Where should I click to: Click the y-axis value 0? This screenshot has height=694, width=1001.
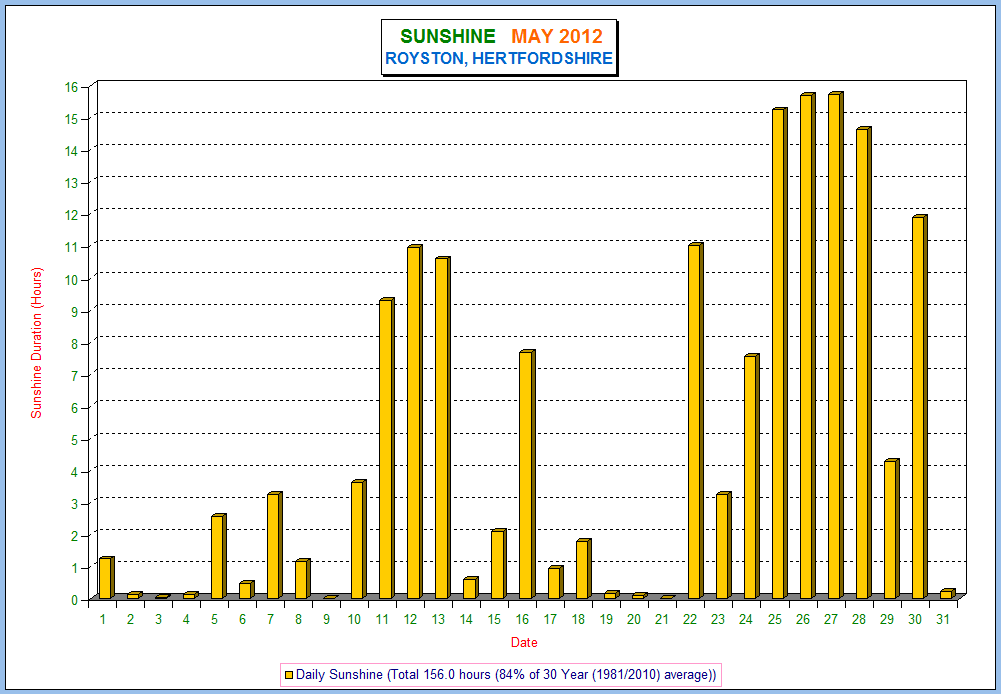[74, 600]
